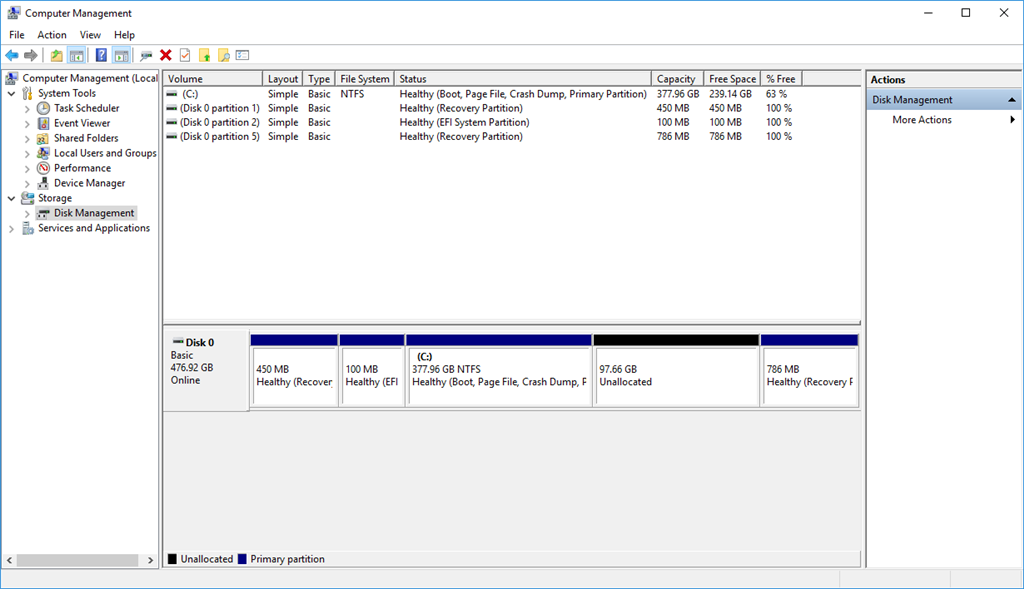Screen dimensions: 1024x589
Task: Click the Computer Management (Local) root icon
Action: point(12,78)
